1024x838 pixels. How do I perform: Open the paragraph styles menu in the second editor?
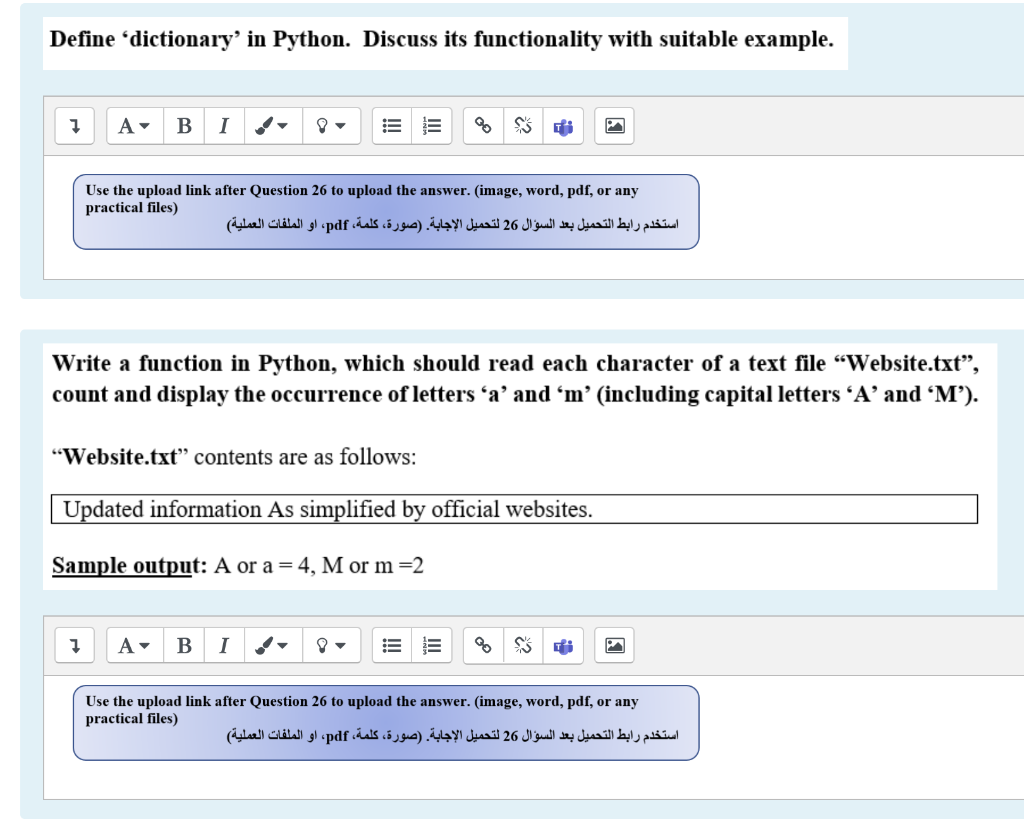134,645
